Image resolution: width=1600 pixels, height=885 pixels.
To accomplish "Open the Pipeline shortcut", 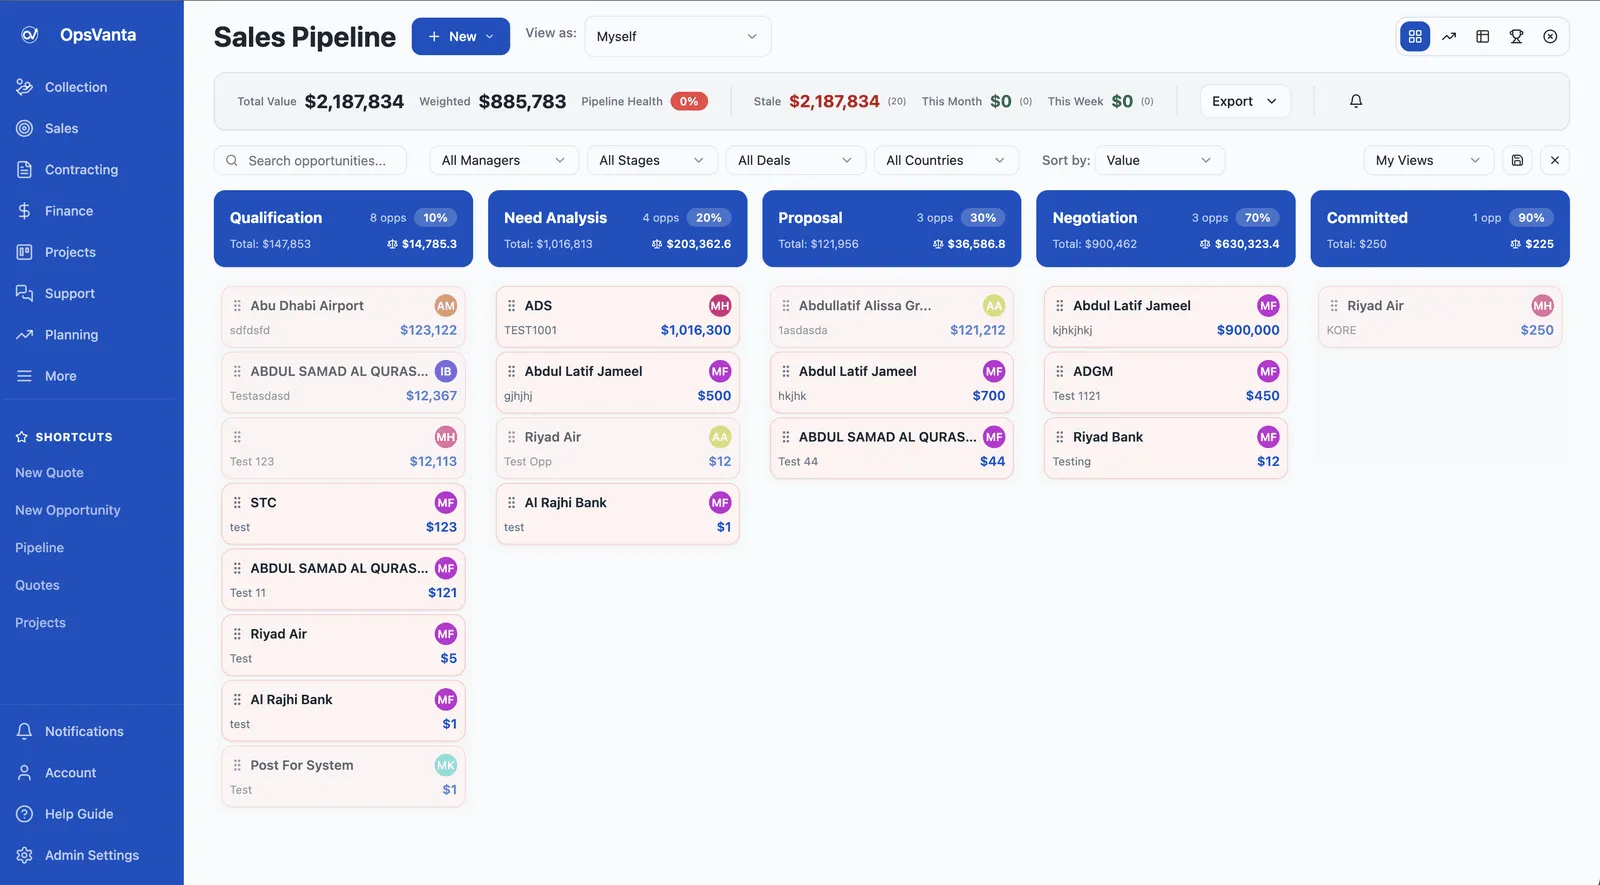I will [x=40, y=548].
